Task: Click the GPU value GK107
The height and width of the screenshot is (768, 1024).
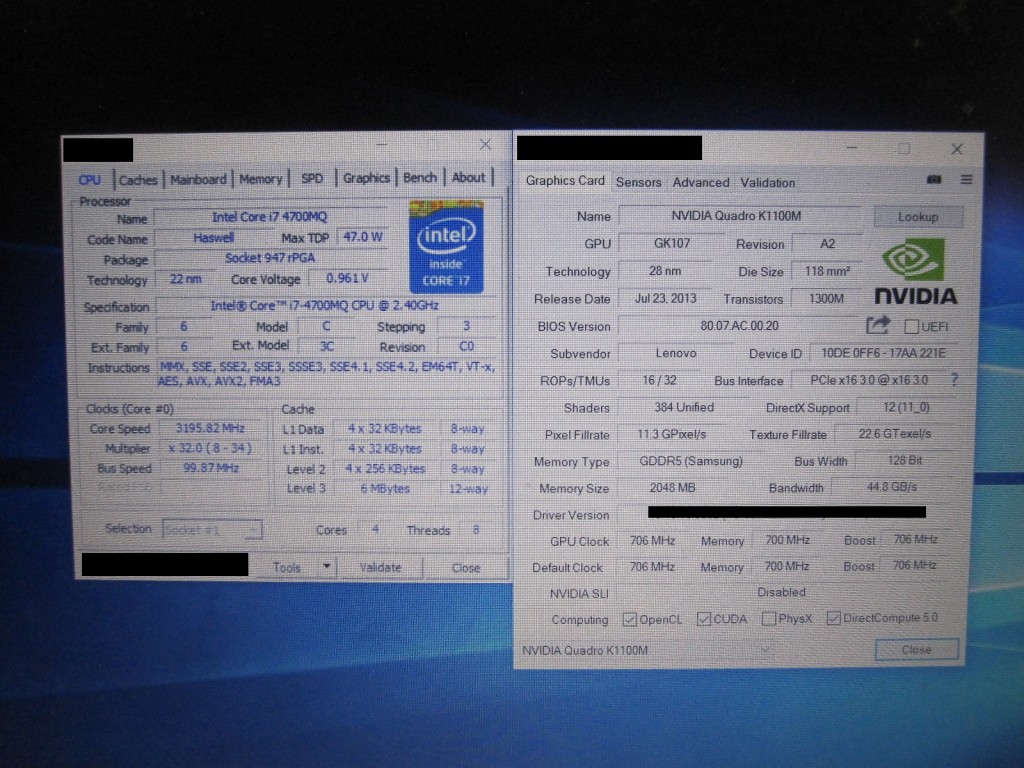Action: (672, 243)
